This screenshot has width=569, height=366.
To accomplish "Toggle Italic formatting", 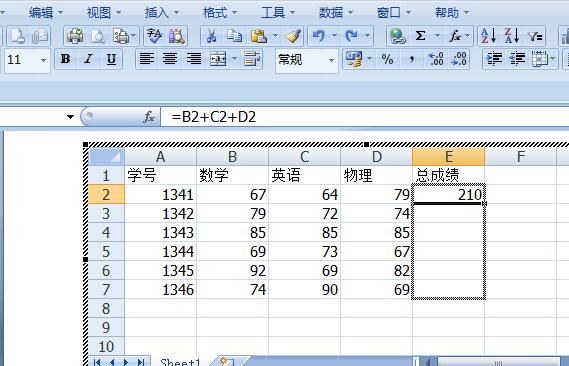I will click(x=88, y=59).
